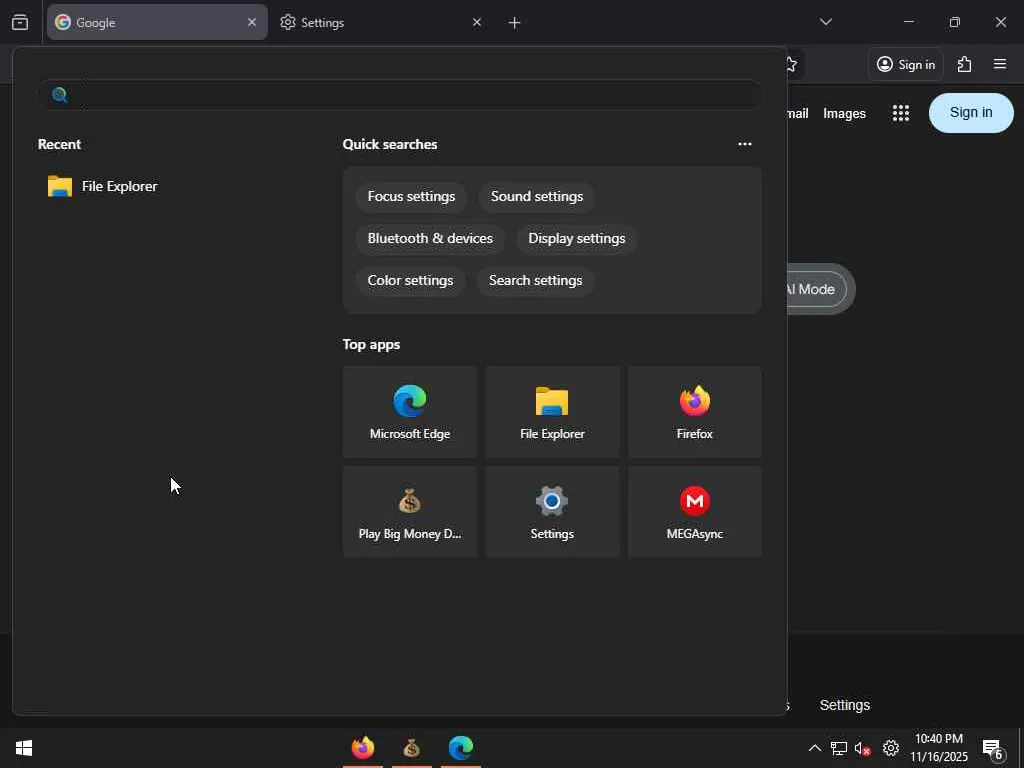Open Firefox application hamburger menu
The width and height of the screenshot is (1024, 768).
[1000, 64]
